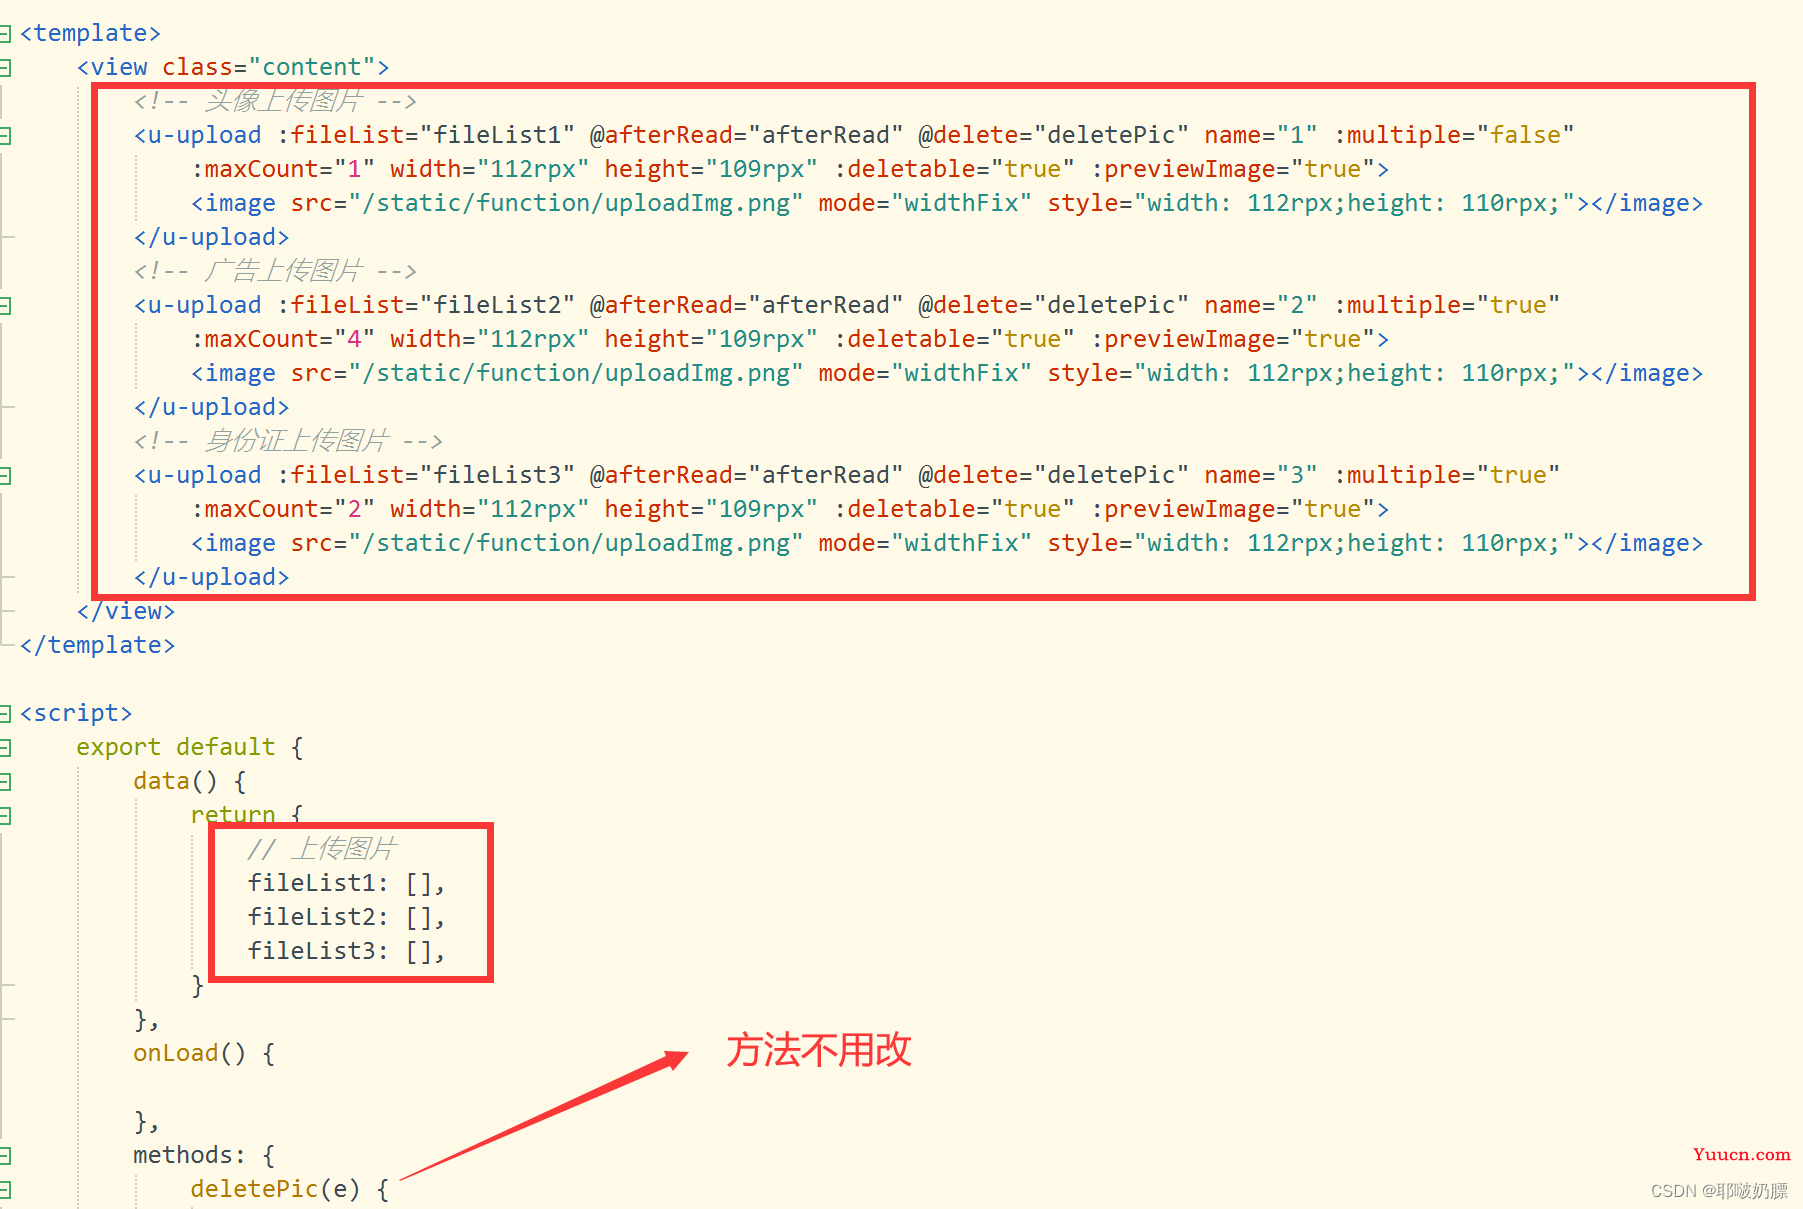The width and height of the screenshot is (1803, 1209).
Task: Click the red 方法不用改 annotation text
Action: pos(818,1050)
